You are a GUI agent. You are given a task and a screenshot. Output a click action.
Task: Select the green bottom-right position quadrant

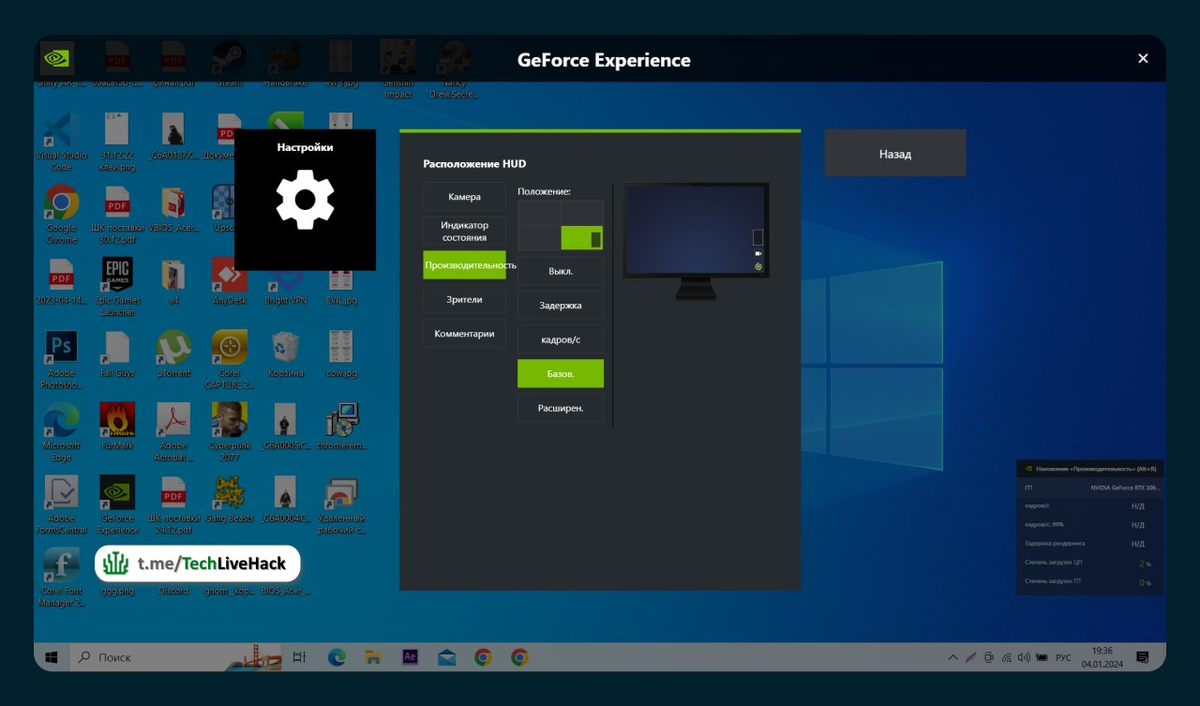pos(582,237)
